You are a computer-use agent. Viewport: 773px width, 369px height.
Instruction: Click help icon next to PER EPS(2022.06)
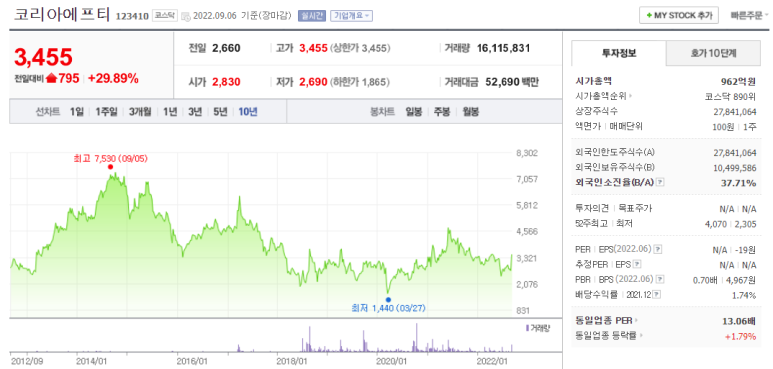pos(658,250)
